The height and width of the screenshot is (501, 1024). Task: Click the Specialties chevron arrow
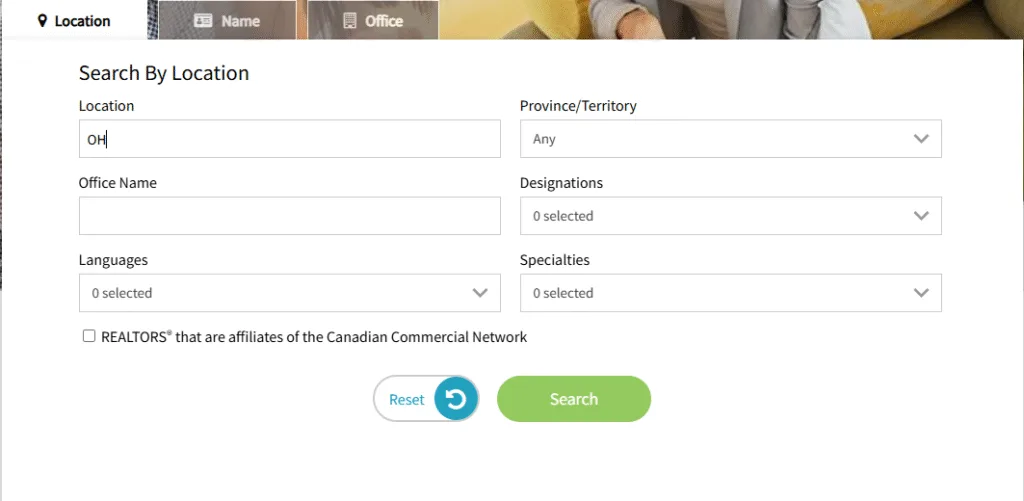[x=921, y=293]
